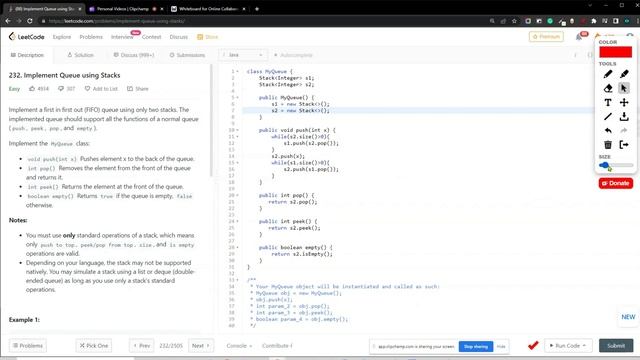Collapse the pop method fold arrow
This screenshot has height=360, width=640.
[238, 196]
